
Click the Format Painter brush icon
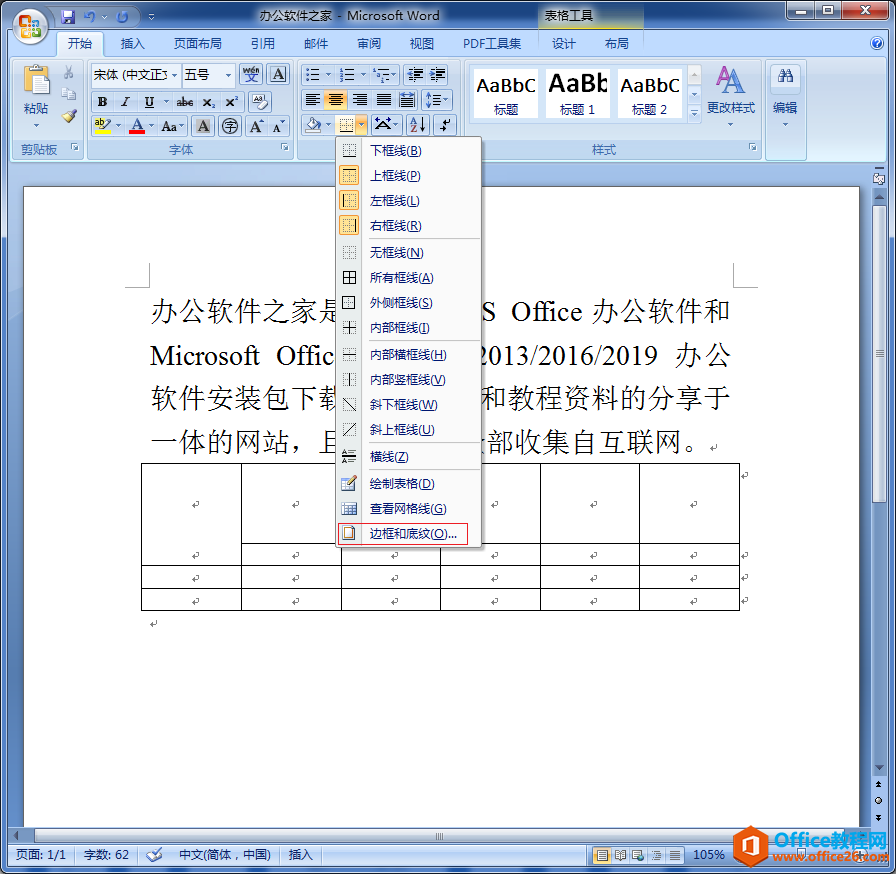(x=69, y=117)
